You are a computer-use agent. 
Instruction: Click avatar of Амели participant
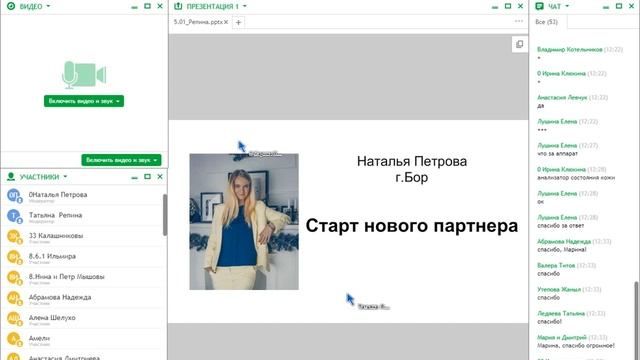[14, 339]
